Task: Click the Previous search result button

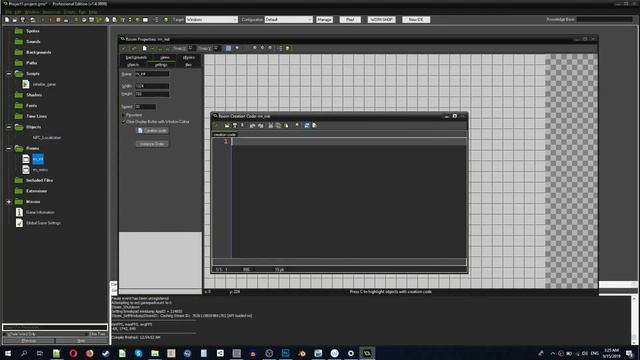Action: (29, 340)
